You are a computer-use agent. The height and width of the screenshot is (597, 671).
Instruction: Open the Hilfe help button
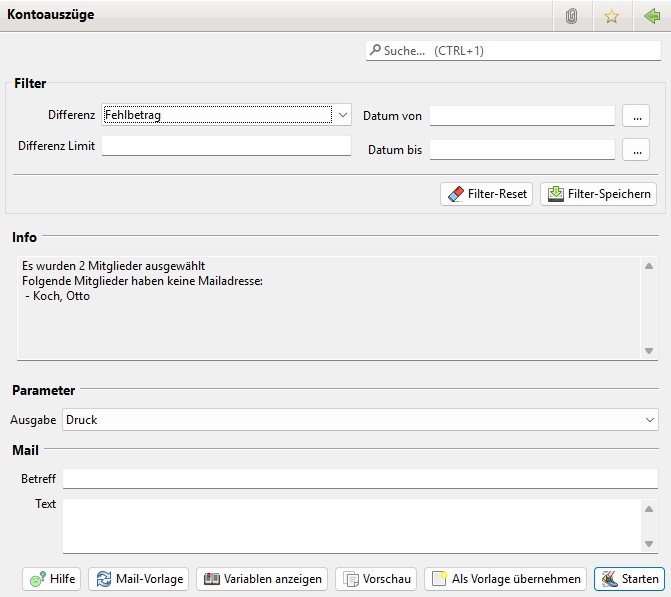(x=51, y=579)
